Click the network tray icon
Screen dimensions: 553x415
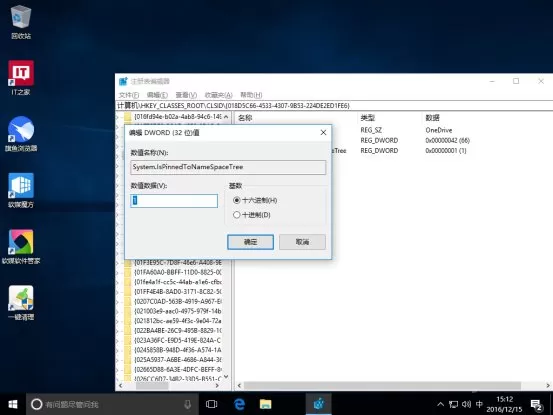click(453, 404)
